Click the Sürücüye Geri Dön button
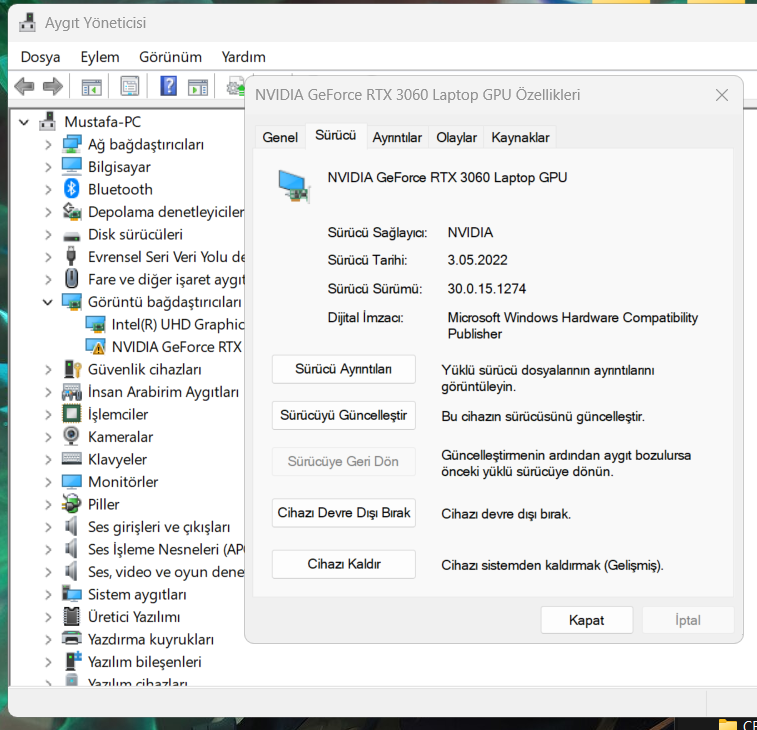Screen dimensions: 757x730 tap(344, 462)
